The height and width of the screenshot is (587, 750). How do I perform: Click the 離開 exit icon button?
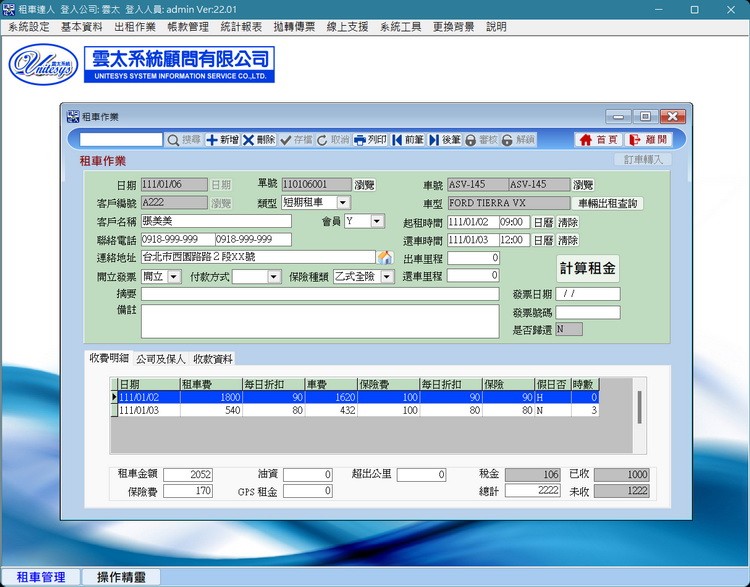point(648,140)
